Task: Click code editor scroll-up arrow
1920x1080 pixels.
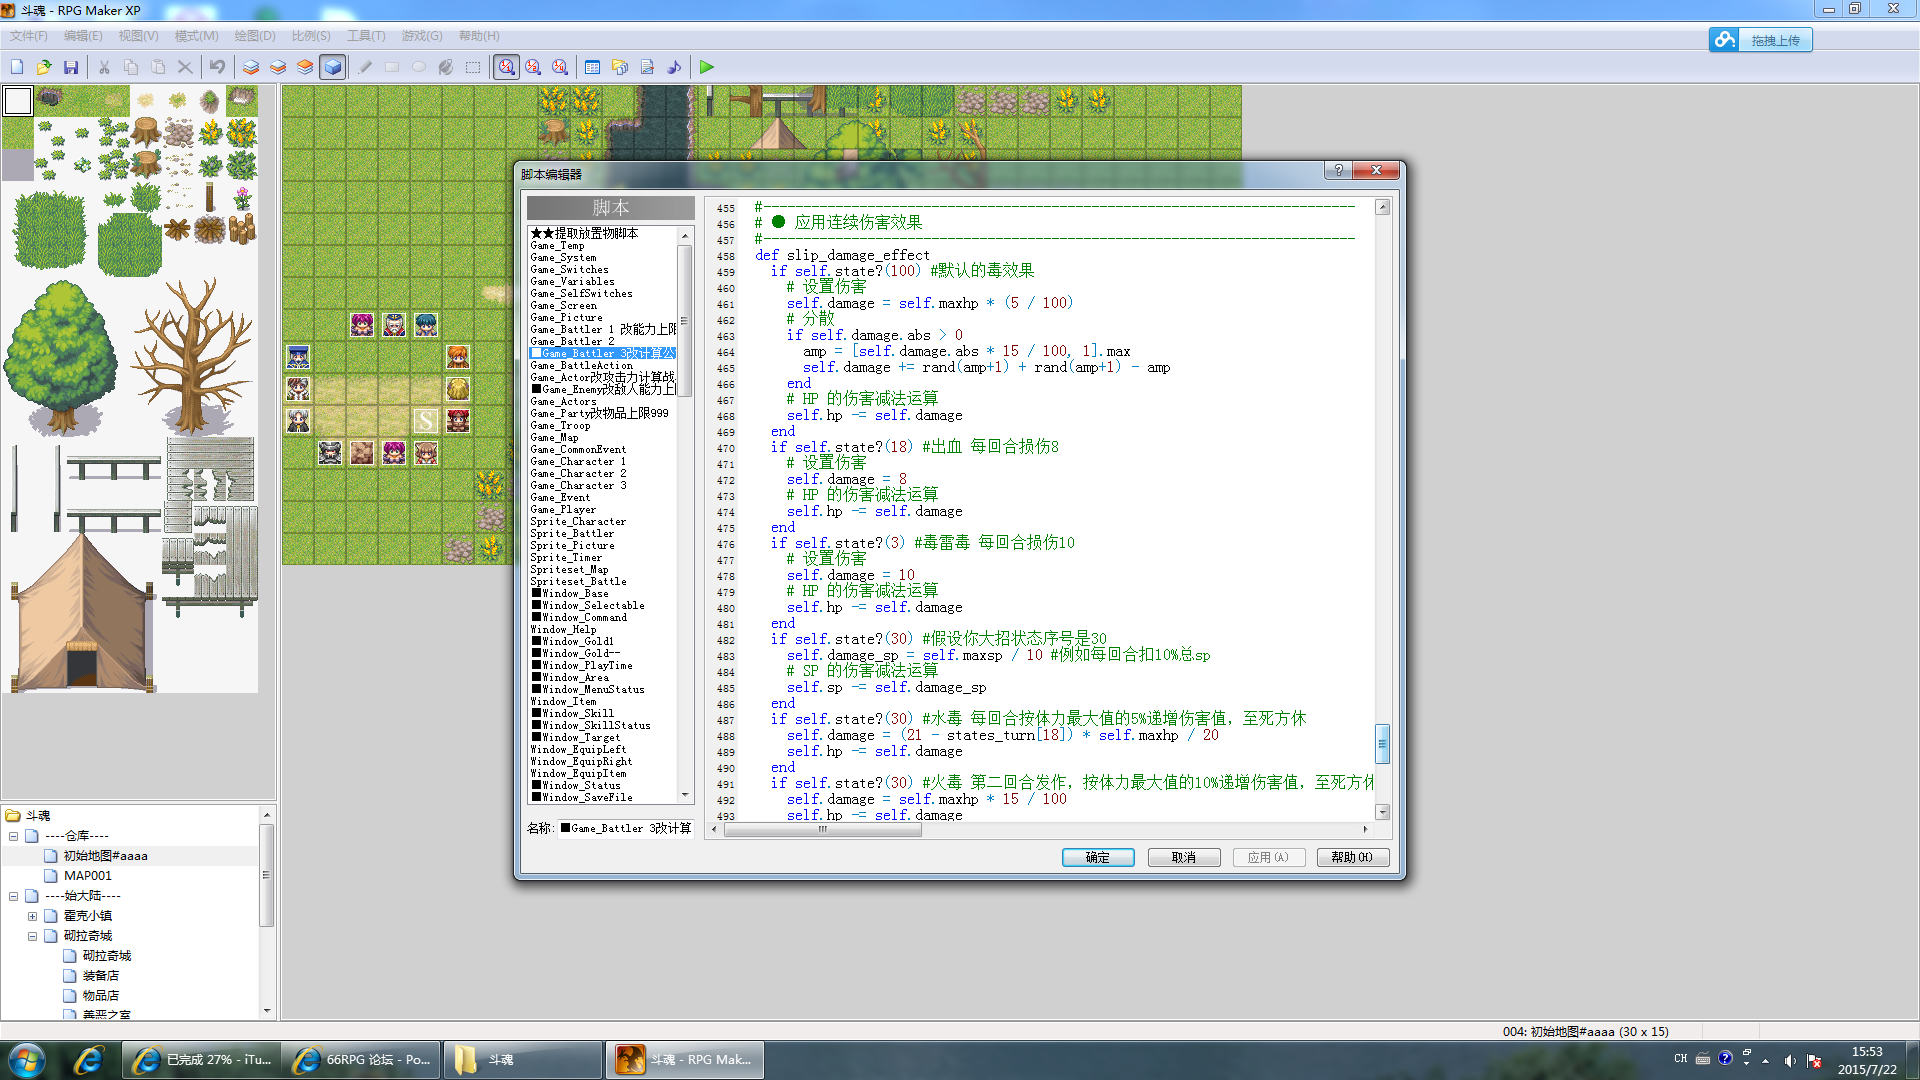Action: pyautogui.click(x=1382, y=207)
